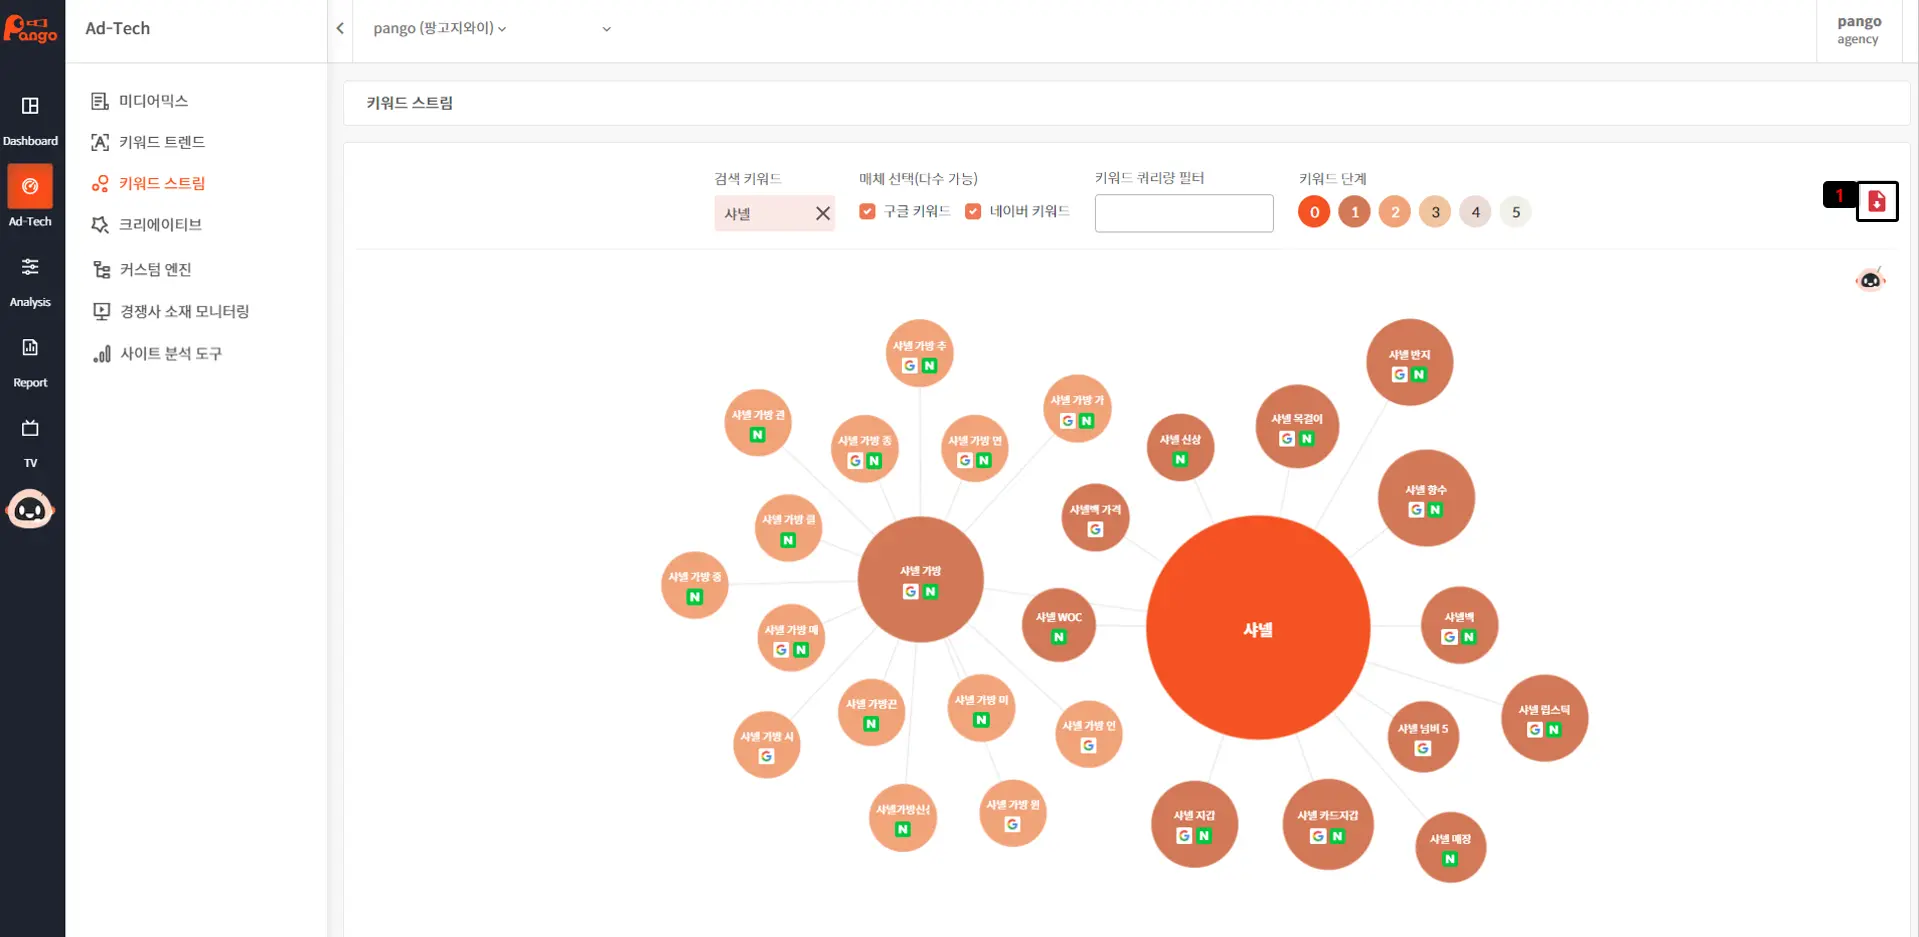This screenshot has width=1919, height=937.
Task: Collapse the side menu with left chevron
Action: [x=340, y=29]
